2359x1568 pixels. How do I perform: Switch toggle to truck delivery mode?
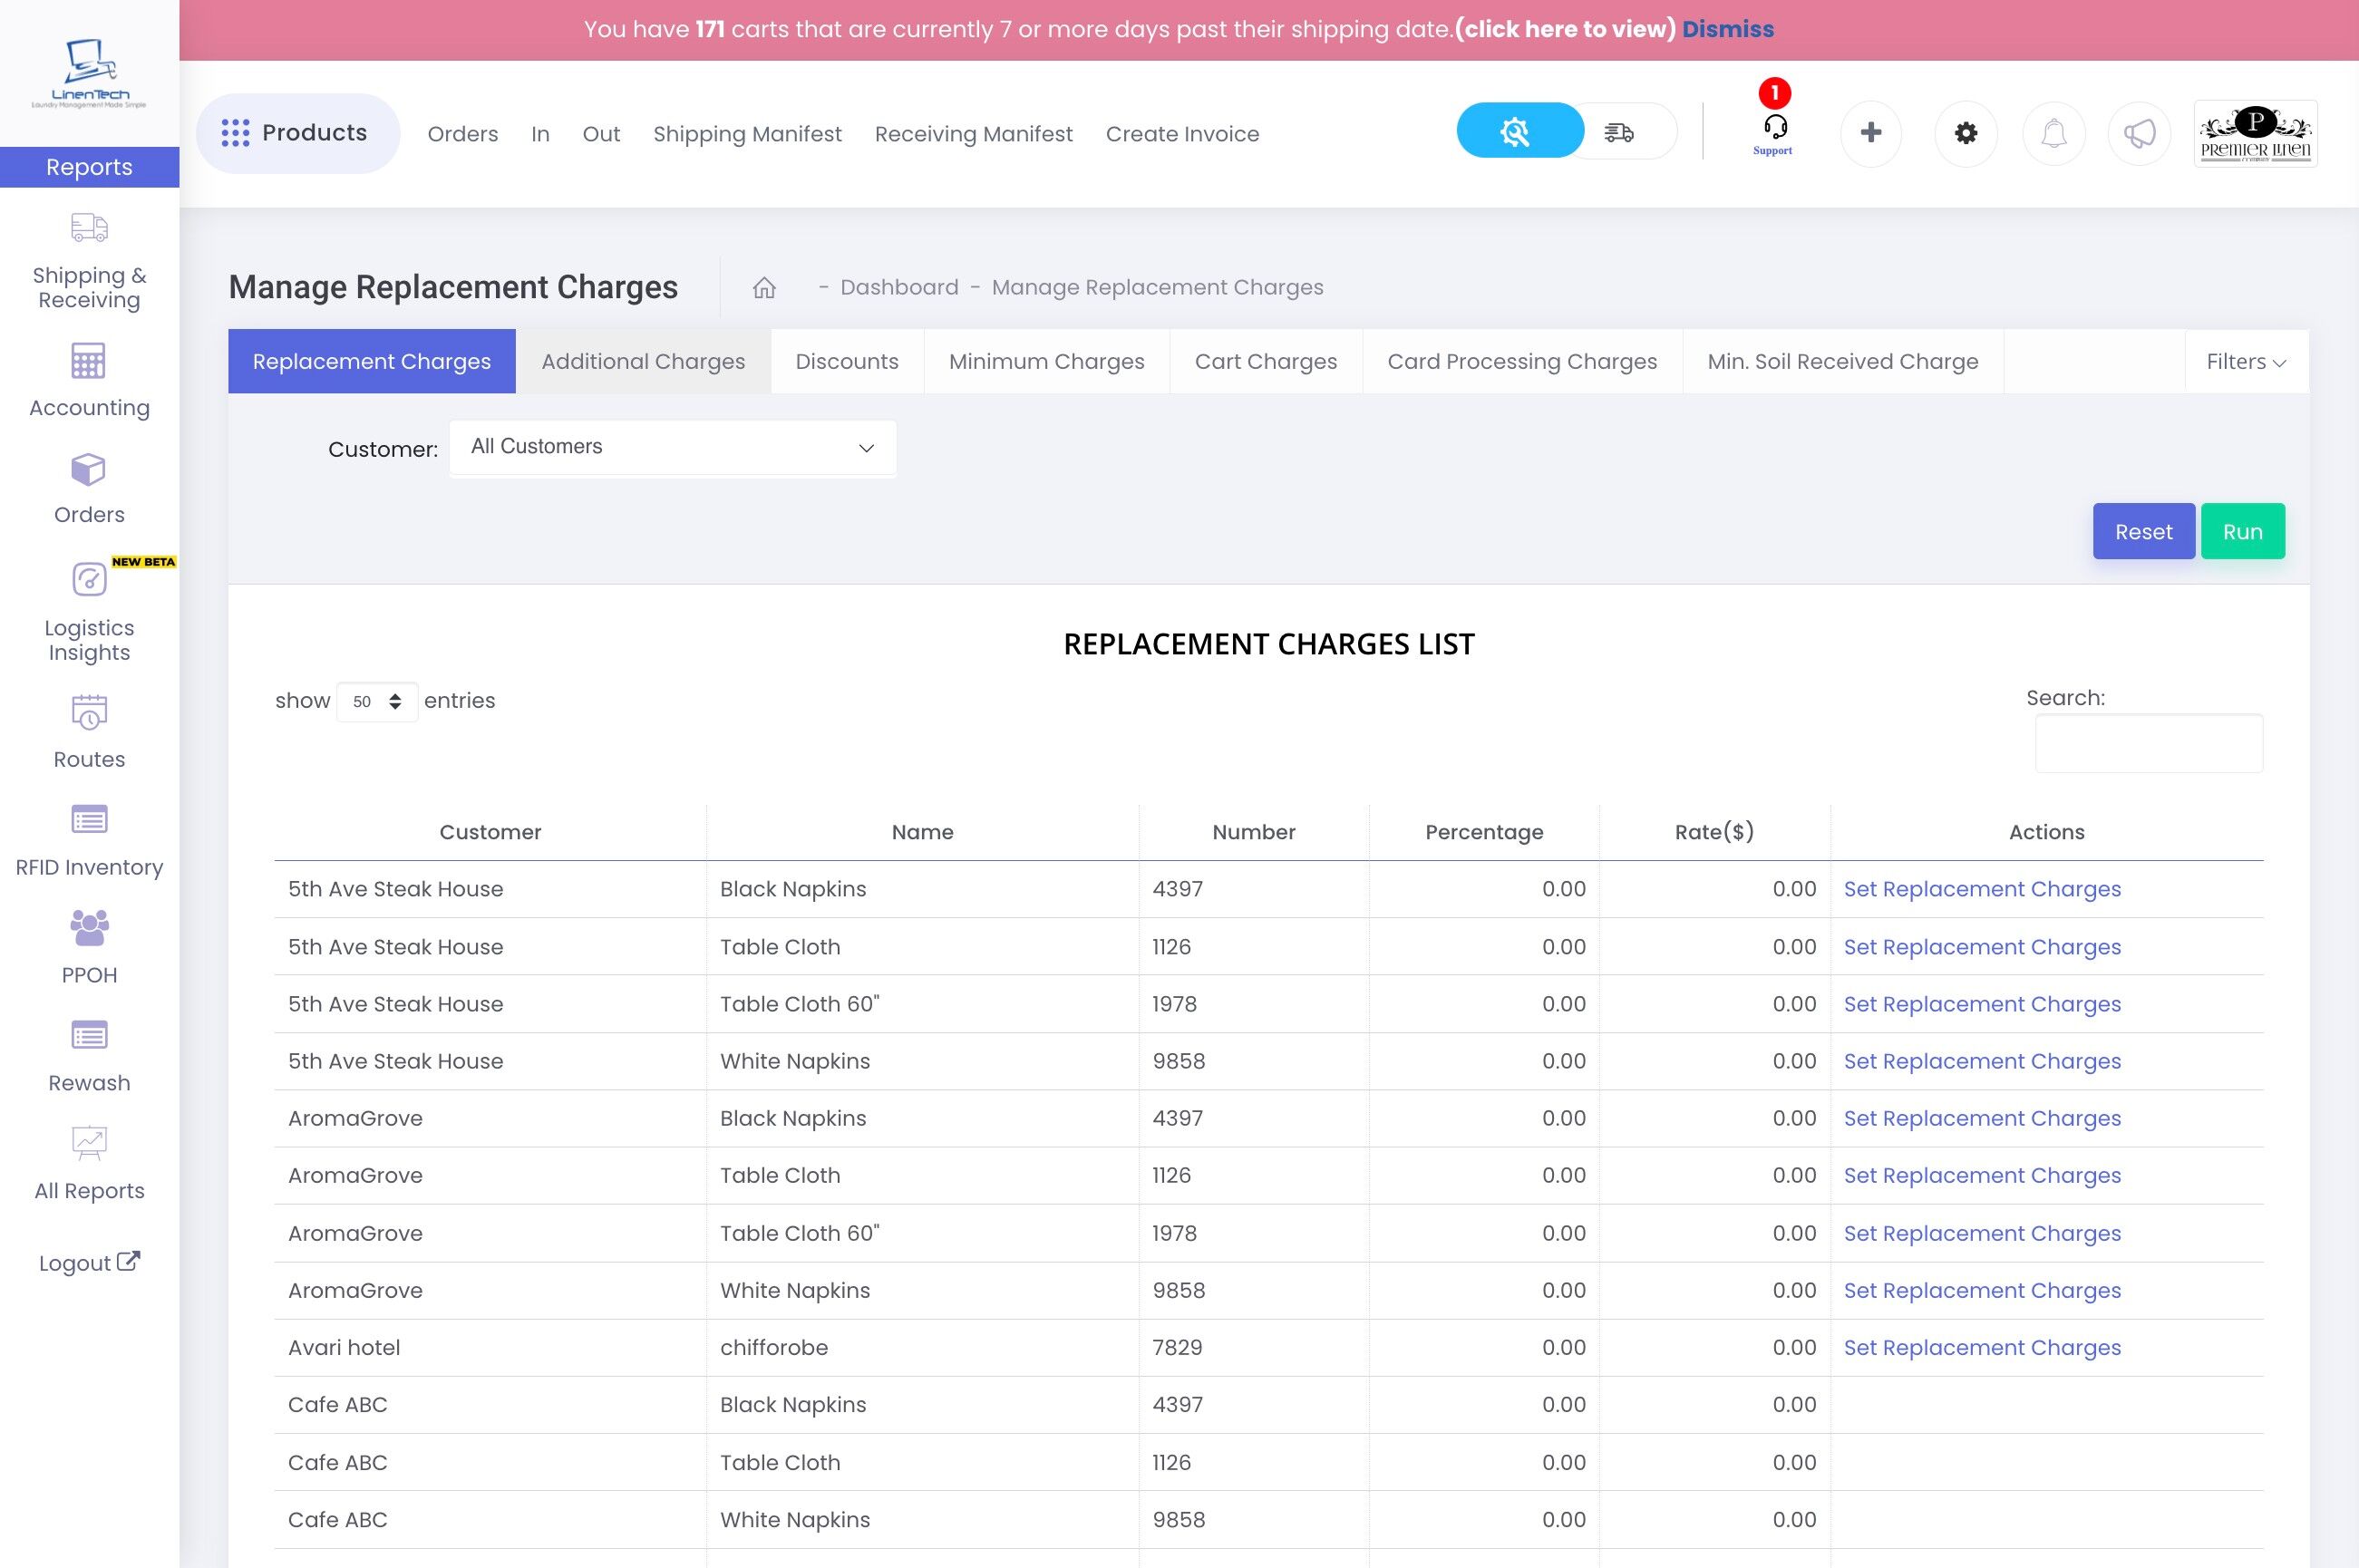[x=1620, y=131]
